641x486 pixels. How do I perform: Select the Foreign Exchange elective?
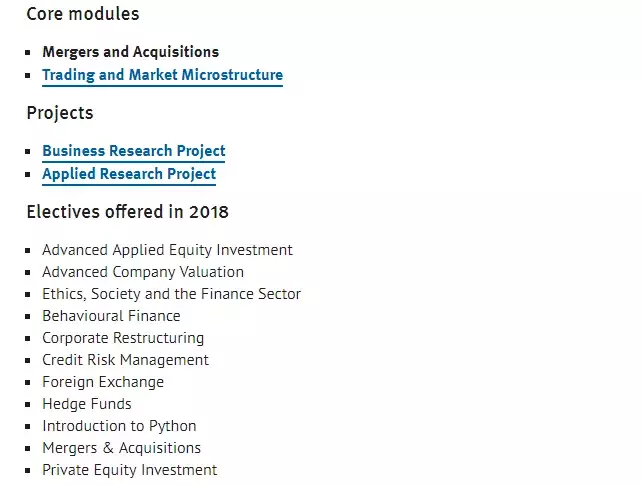[103, 382]
